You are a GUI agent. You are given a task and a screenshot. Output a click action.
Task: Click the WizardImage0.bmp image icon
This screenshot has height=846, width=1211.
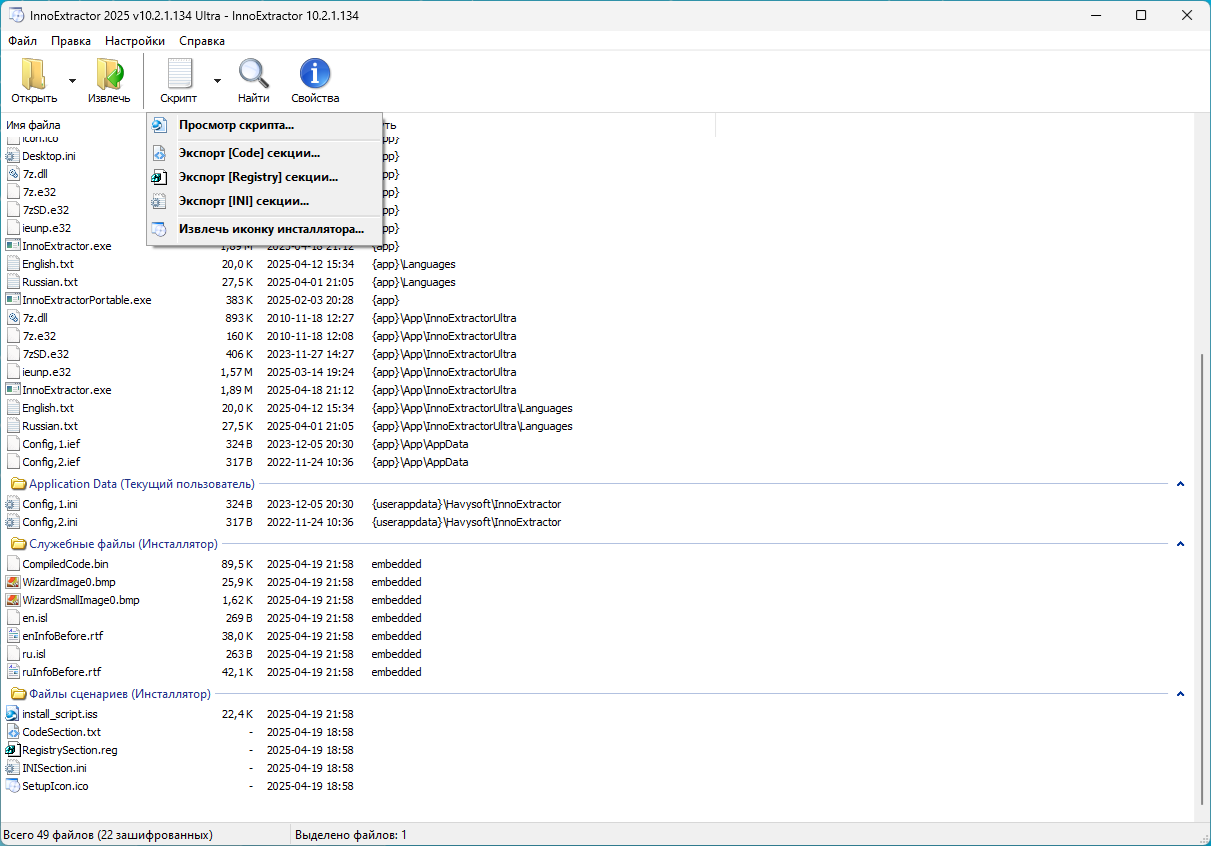13,582
